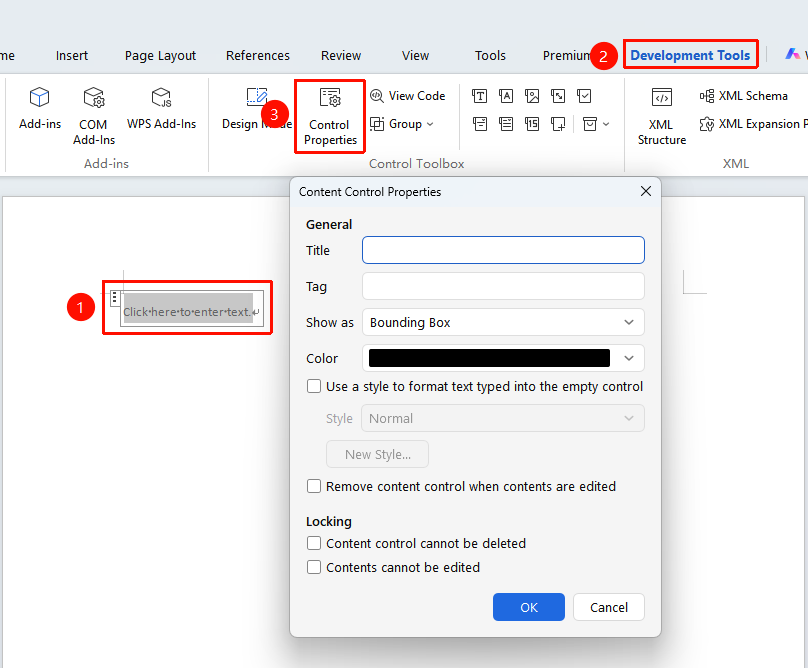Insert a date picker content control (15 icon)
This screenshot has height=668, width=808.
[532, 124]
